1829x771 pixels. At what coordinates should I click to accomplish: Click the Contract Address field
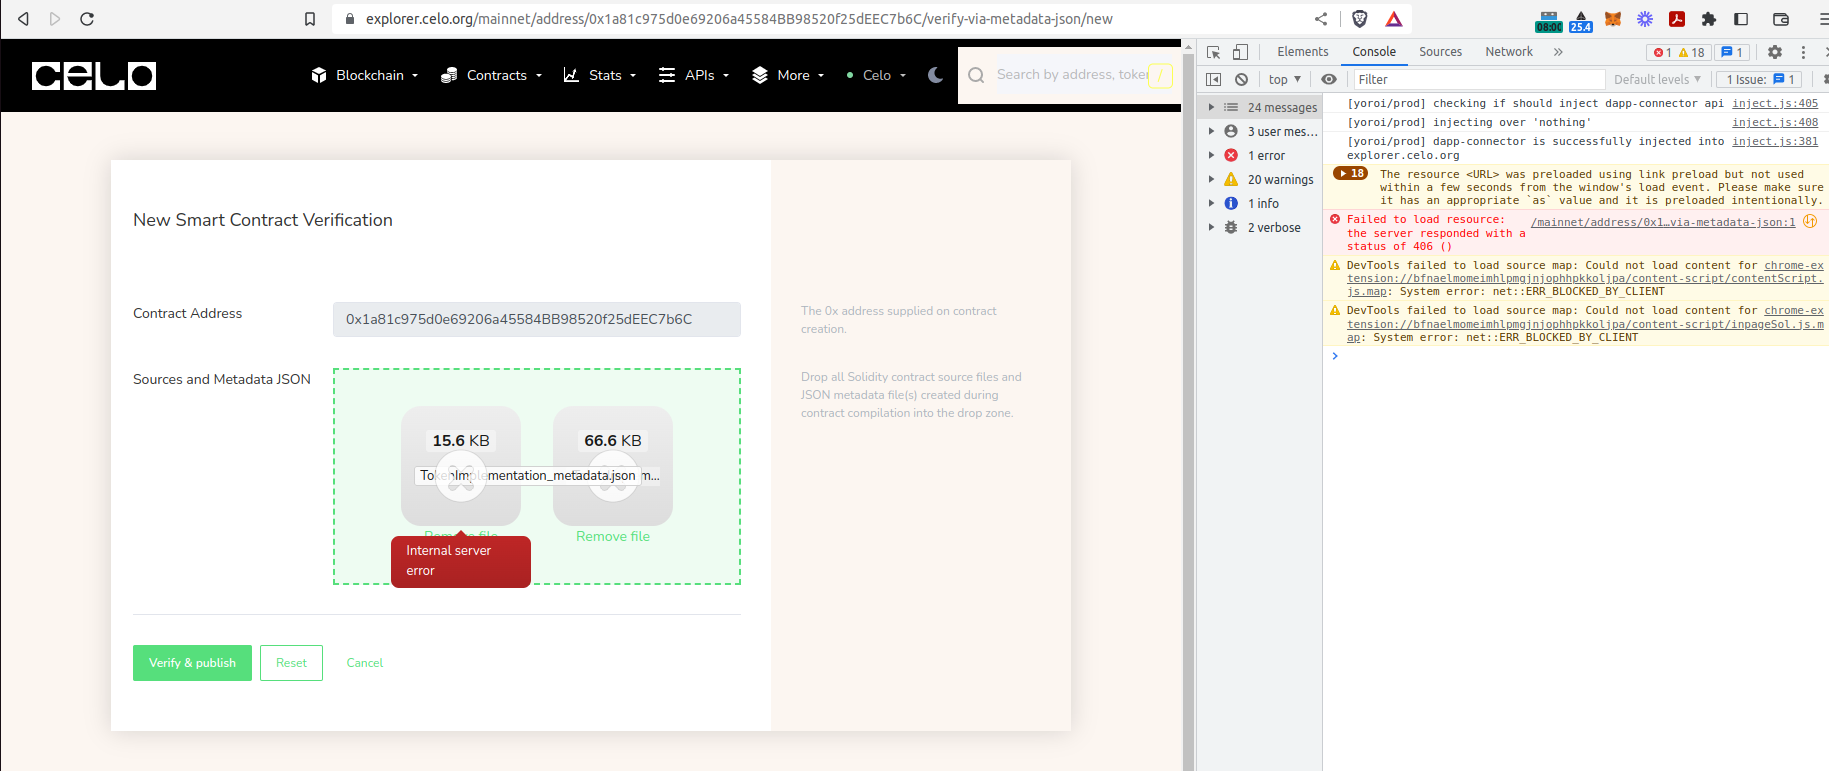(537, 319)
